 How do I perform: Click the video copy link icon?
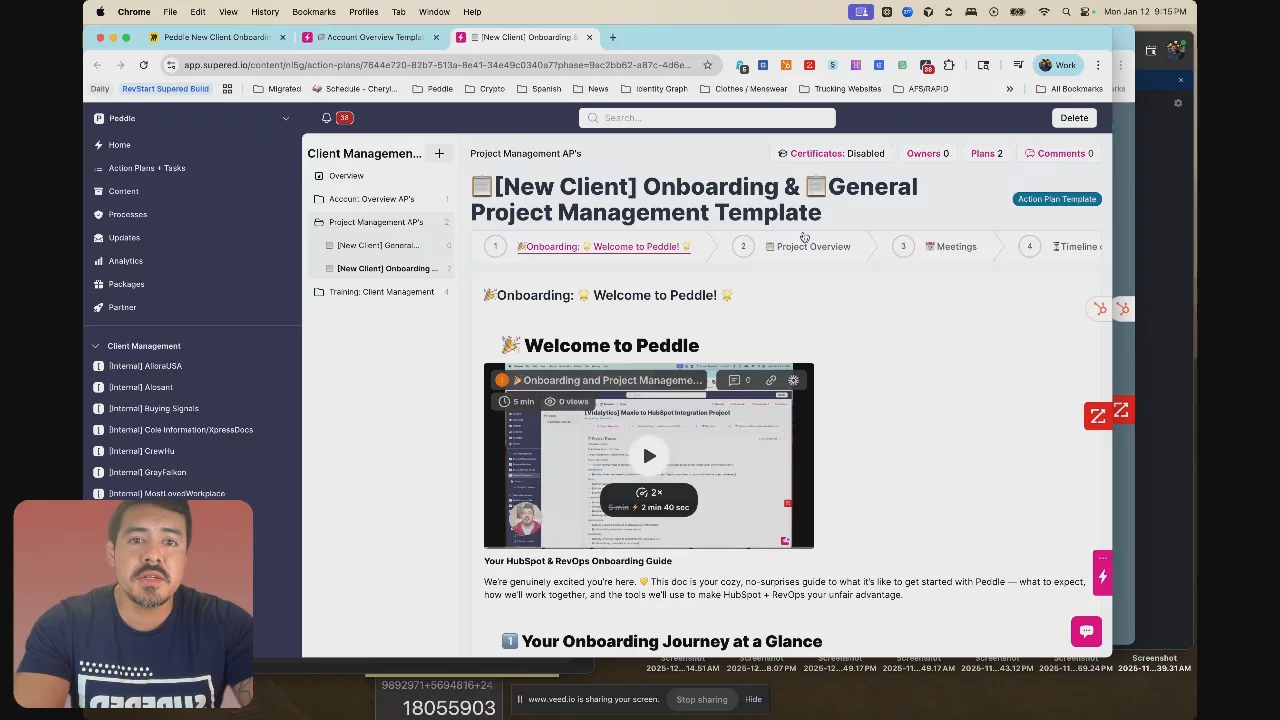tap(771, 380)
